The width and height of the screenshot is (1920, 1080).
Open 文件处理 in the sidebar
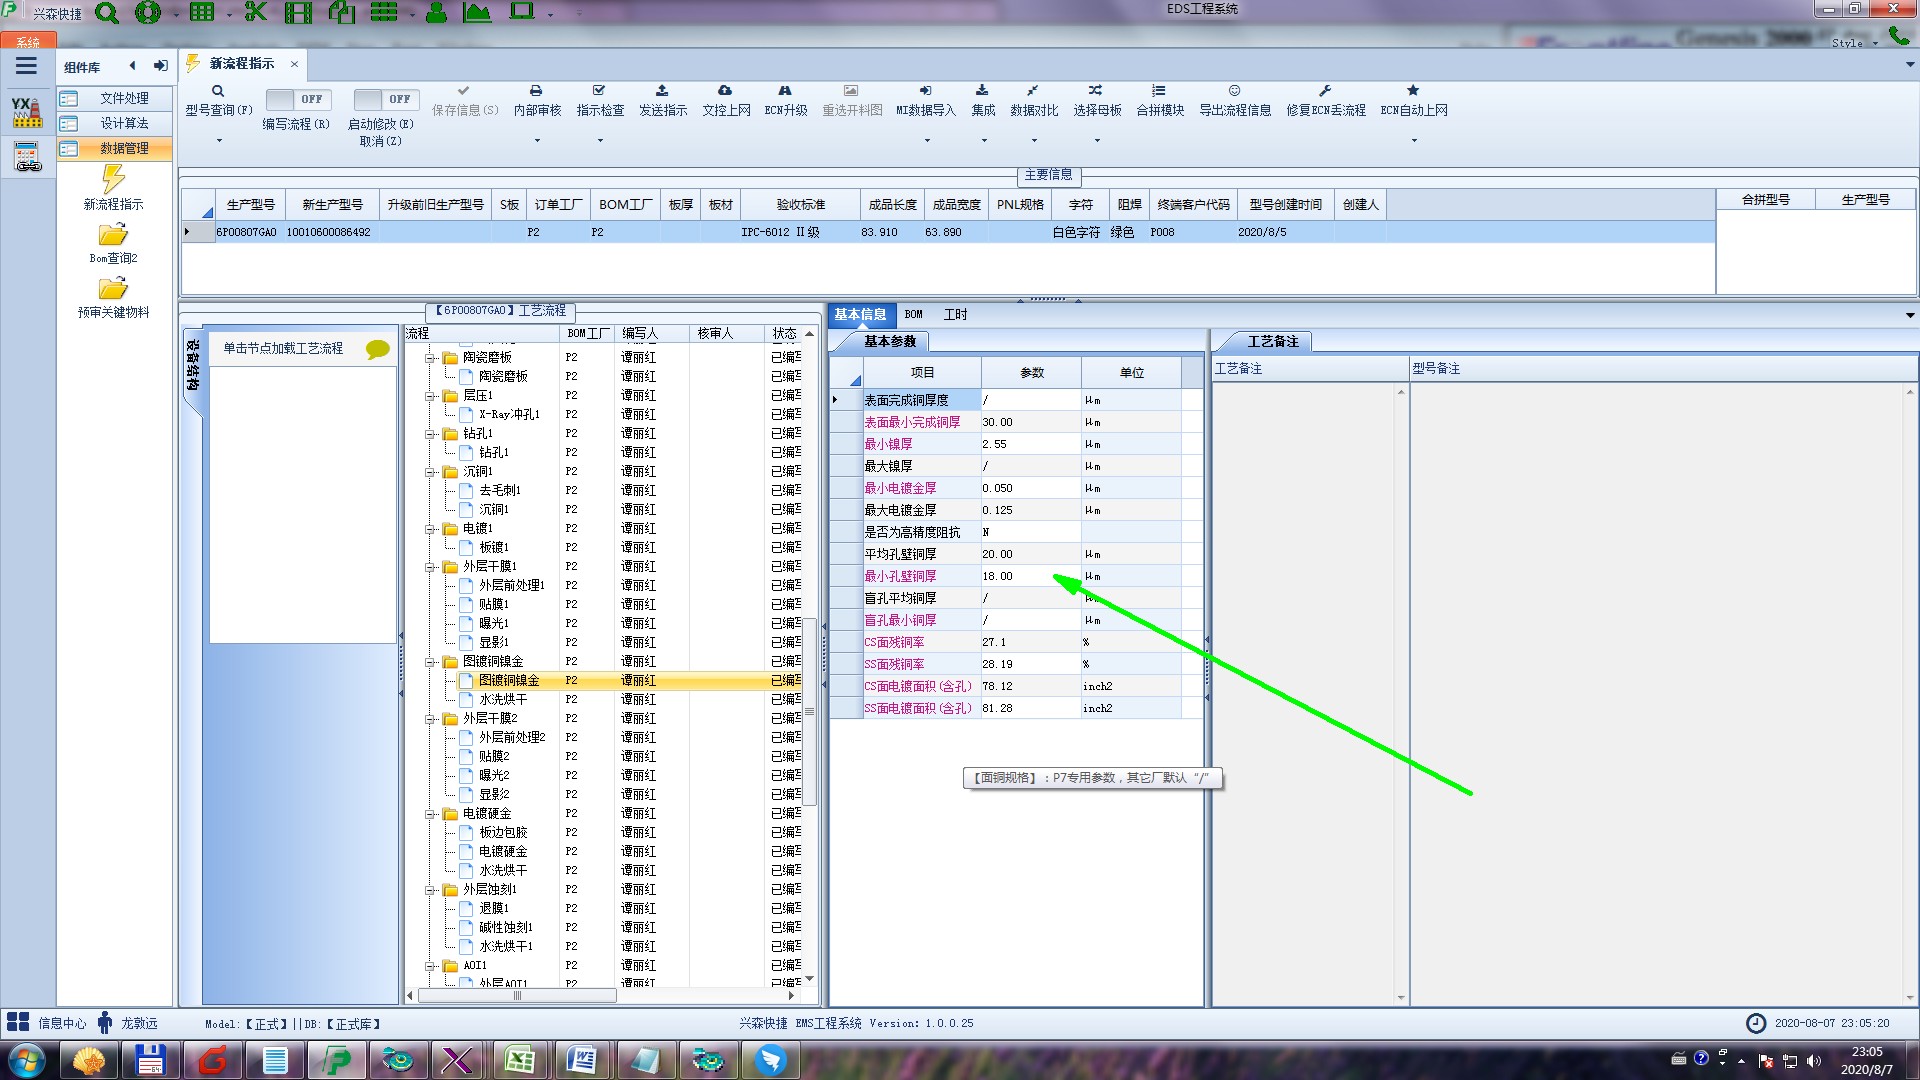coord(124,98)
